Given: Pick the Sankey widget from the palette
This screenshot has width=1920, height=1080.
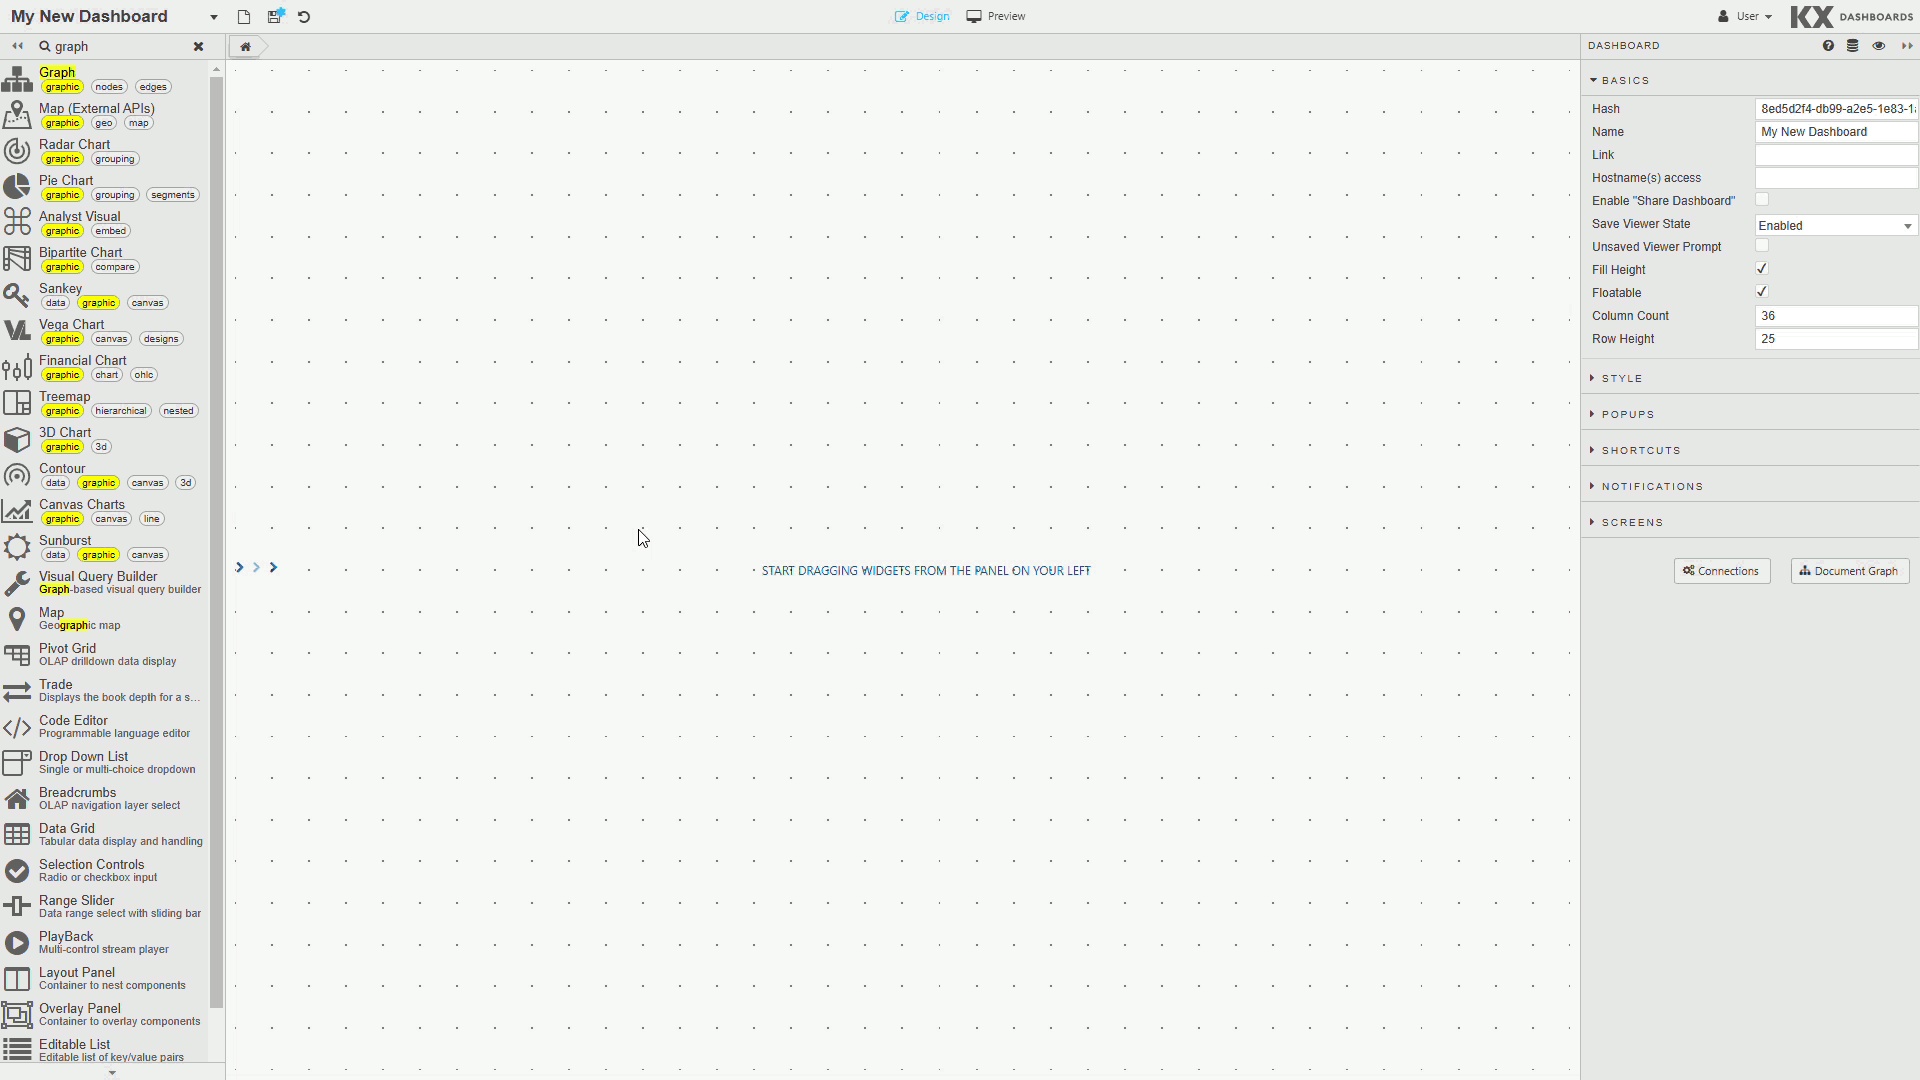Looking at the screenshot, I should [60, 288].
